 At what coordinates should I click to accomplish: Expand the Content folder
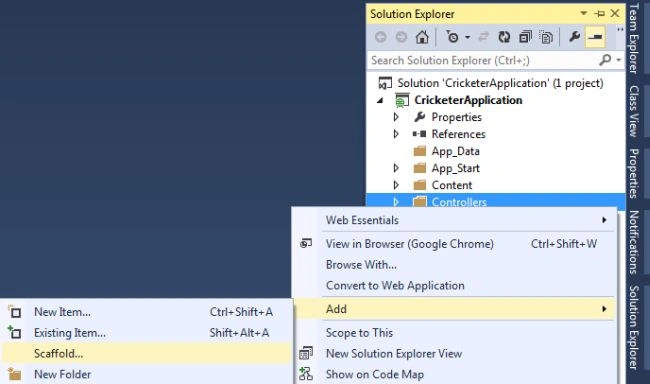pos(396,185)
